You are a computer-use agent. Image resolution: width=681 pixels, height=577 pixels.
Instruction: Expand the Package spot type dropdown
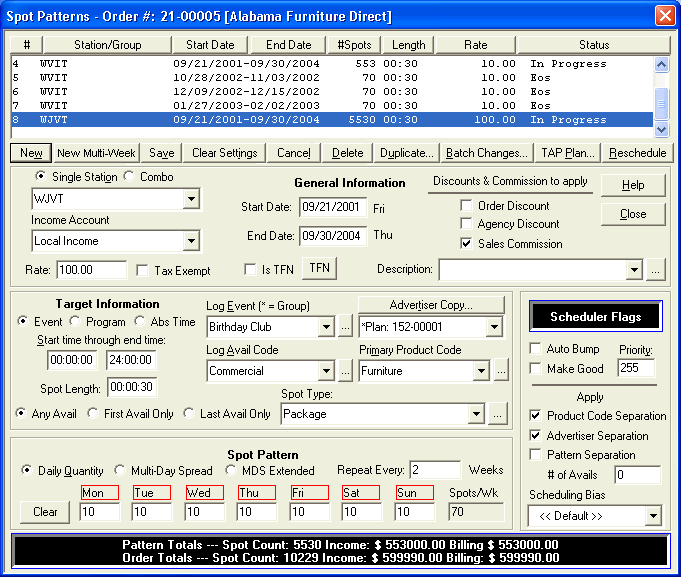[476, 414]
